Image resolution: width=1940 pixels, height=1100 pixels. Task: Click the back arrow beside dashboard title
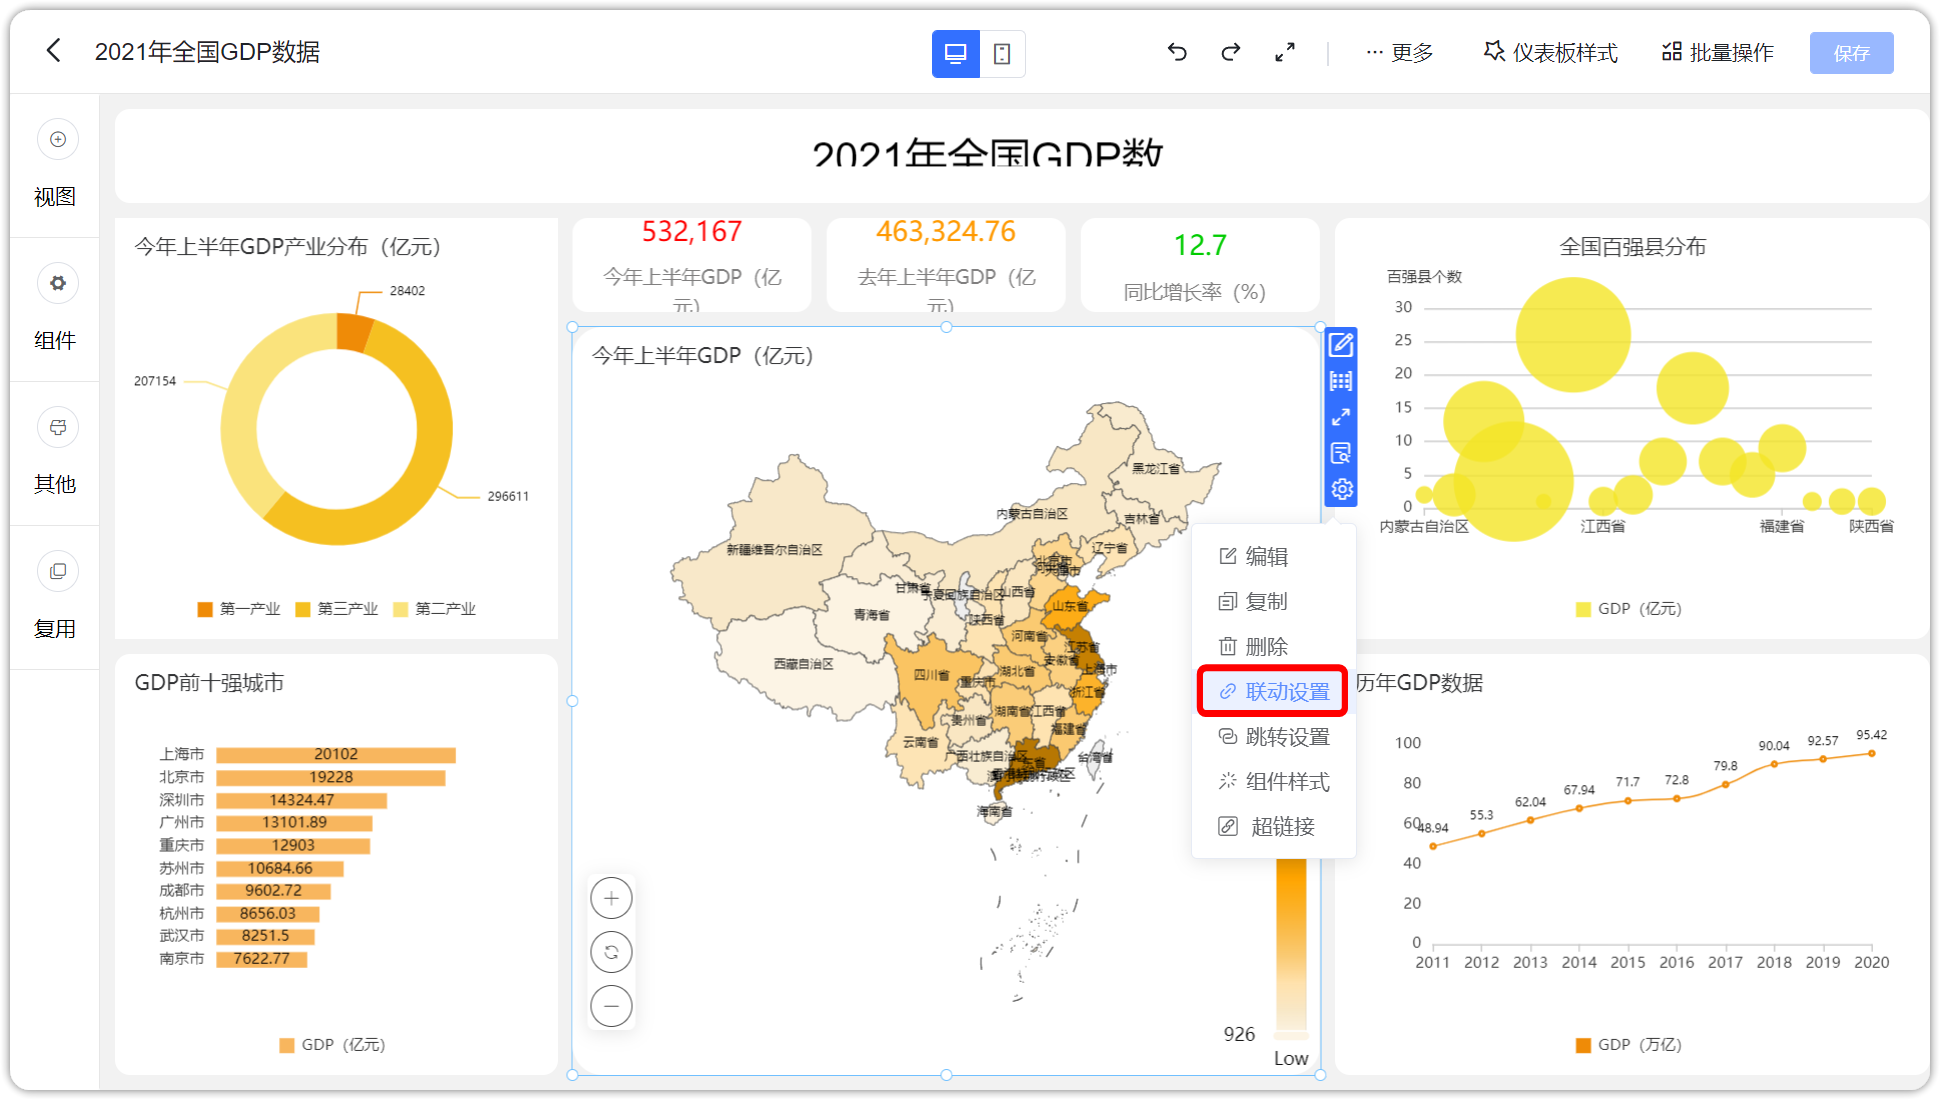click(x=54, y=51)
